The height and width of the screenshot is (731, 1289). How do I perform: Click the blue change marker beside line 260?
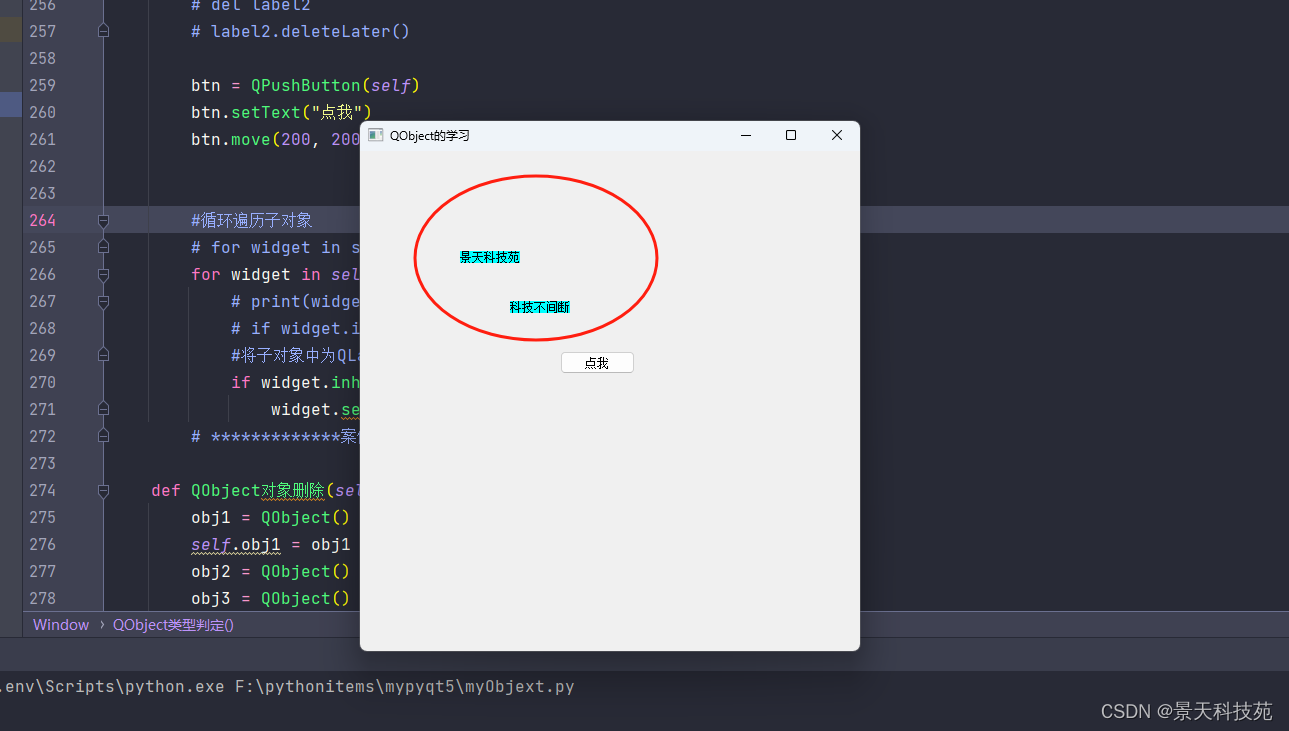[10, 105]
